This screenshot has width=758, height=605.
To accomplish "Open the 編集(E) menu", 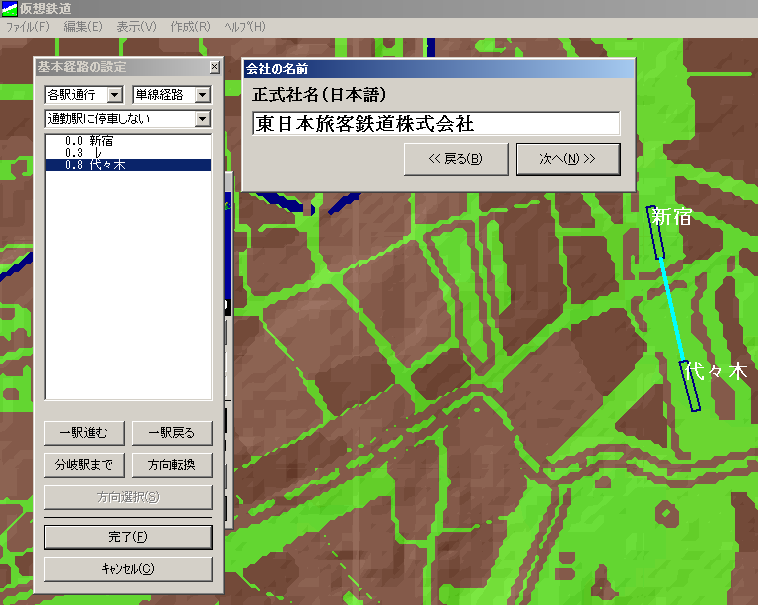I will point(83,27).
